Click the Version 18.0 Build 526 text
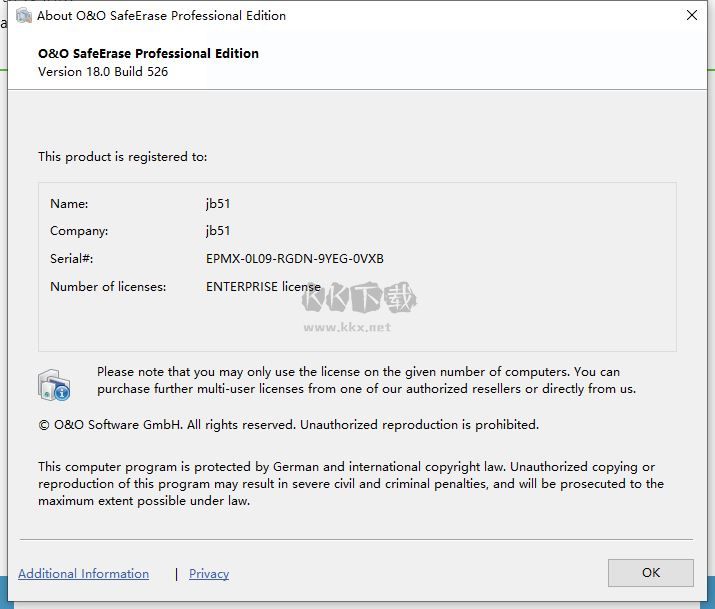 (x=103, y=72)
